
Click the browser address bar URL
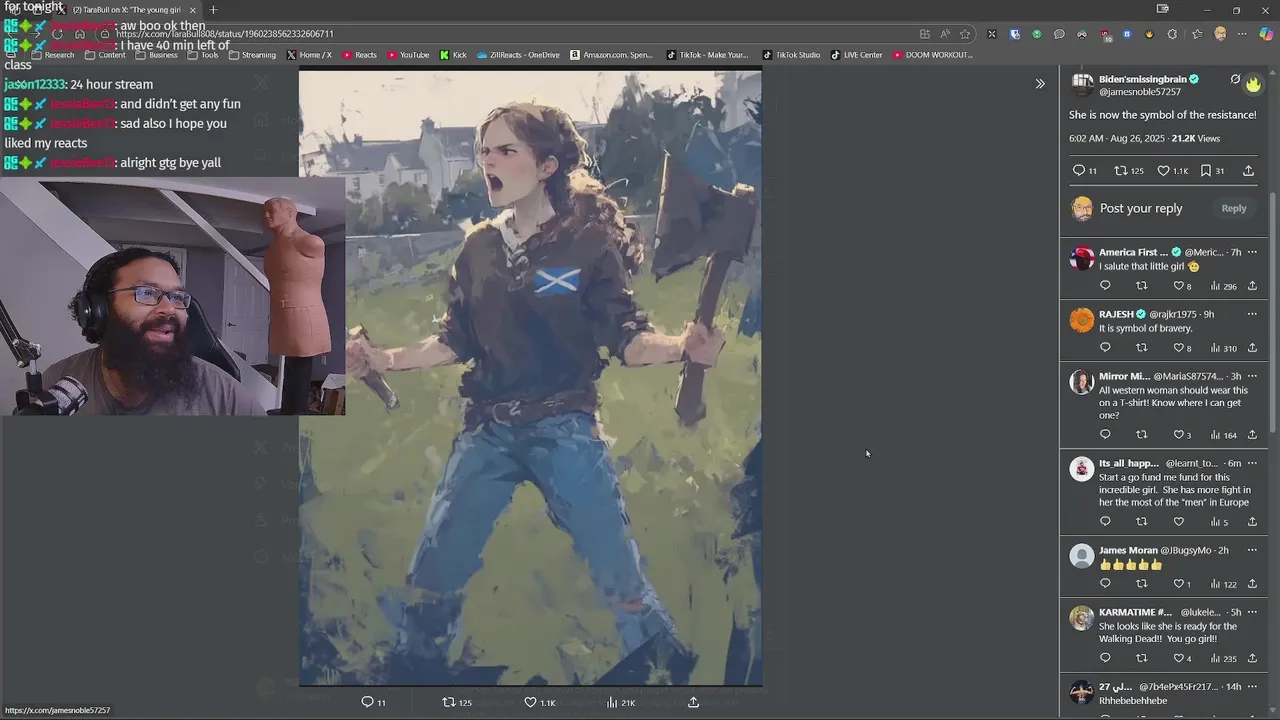click(x=224, y=34)
